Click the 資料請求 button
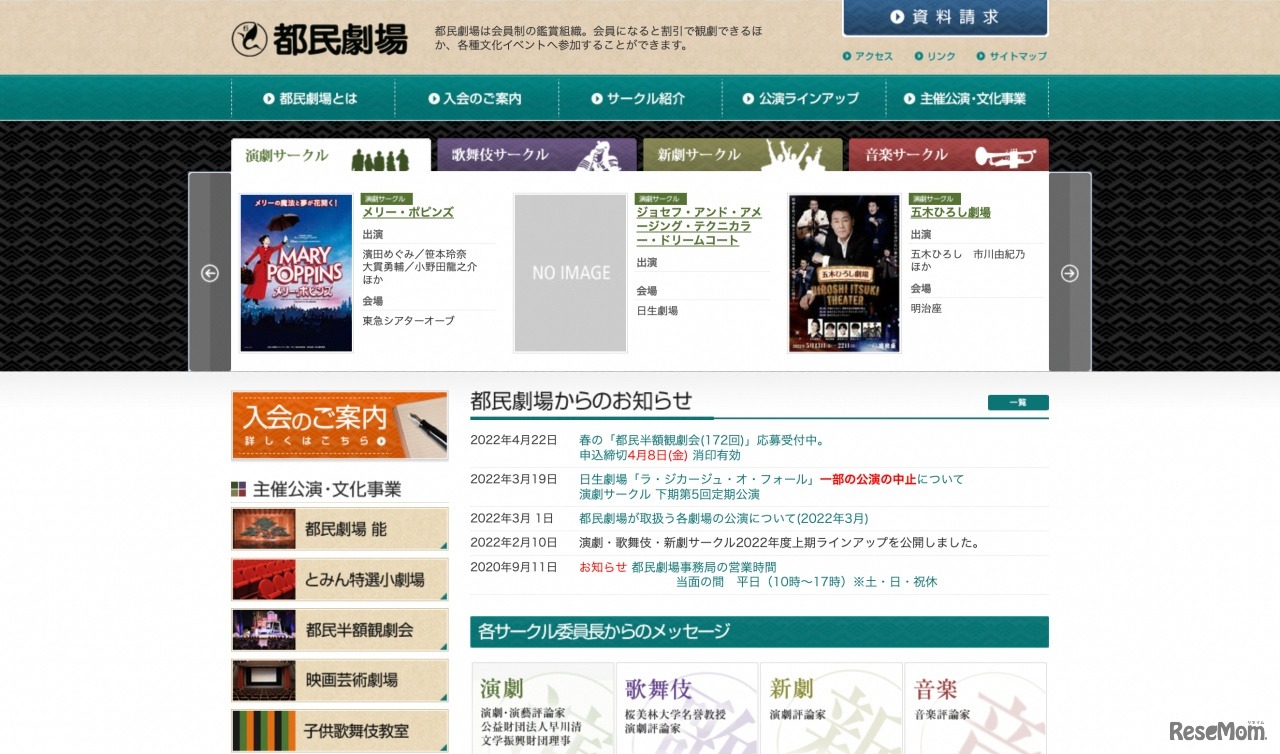The height and width of the screenshot is (754, 1280). point(944,17)
